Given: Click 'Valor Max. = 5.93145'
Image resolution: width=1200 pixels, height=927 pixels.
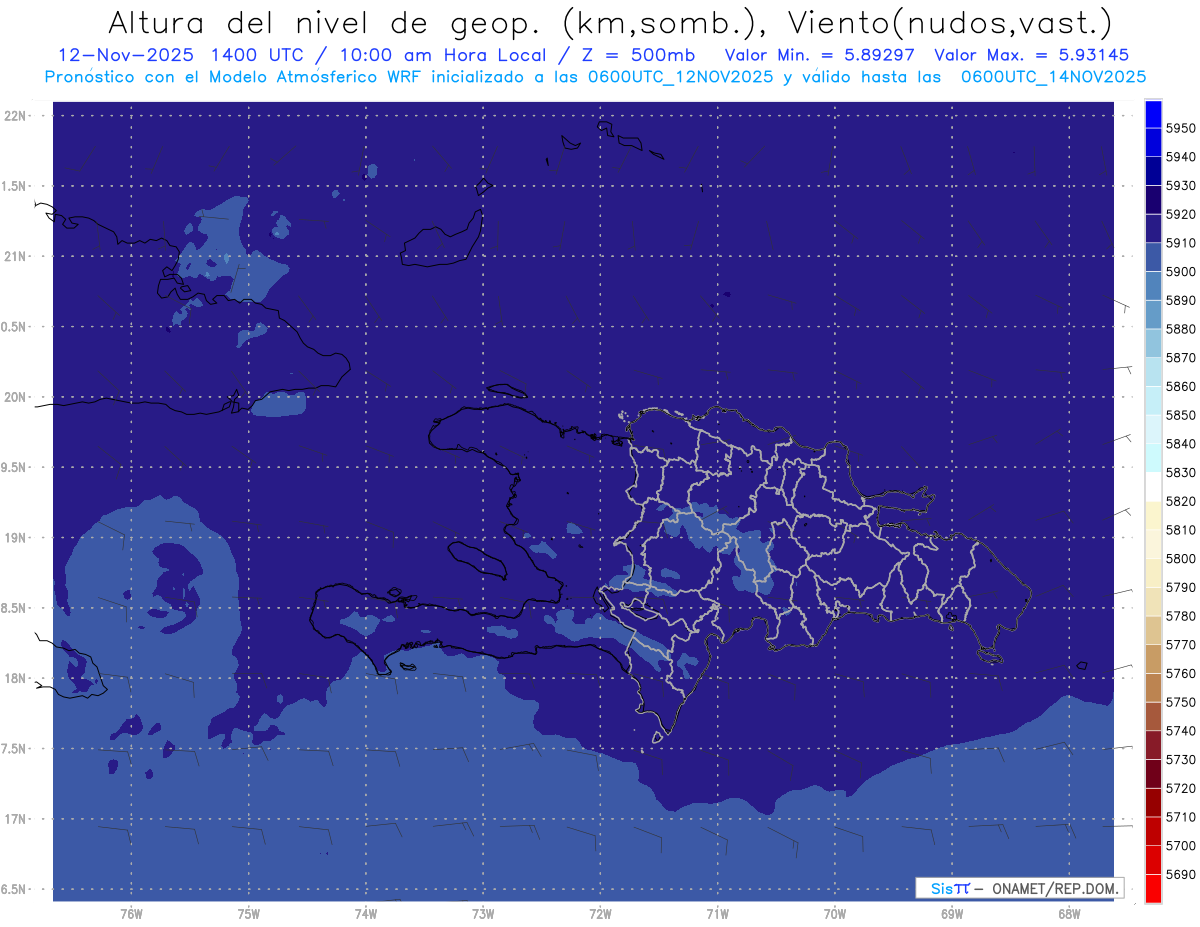Looking at the screenshot, I should coord(1032,56).
